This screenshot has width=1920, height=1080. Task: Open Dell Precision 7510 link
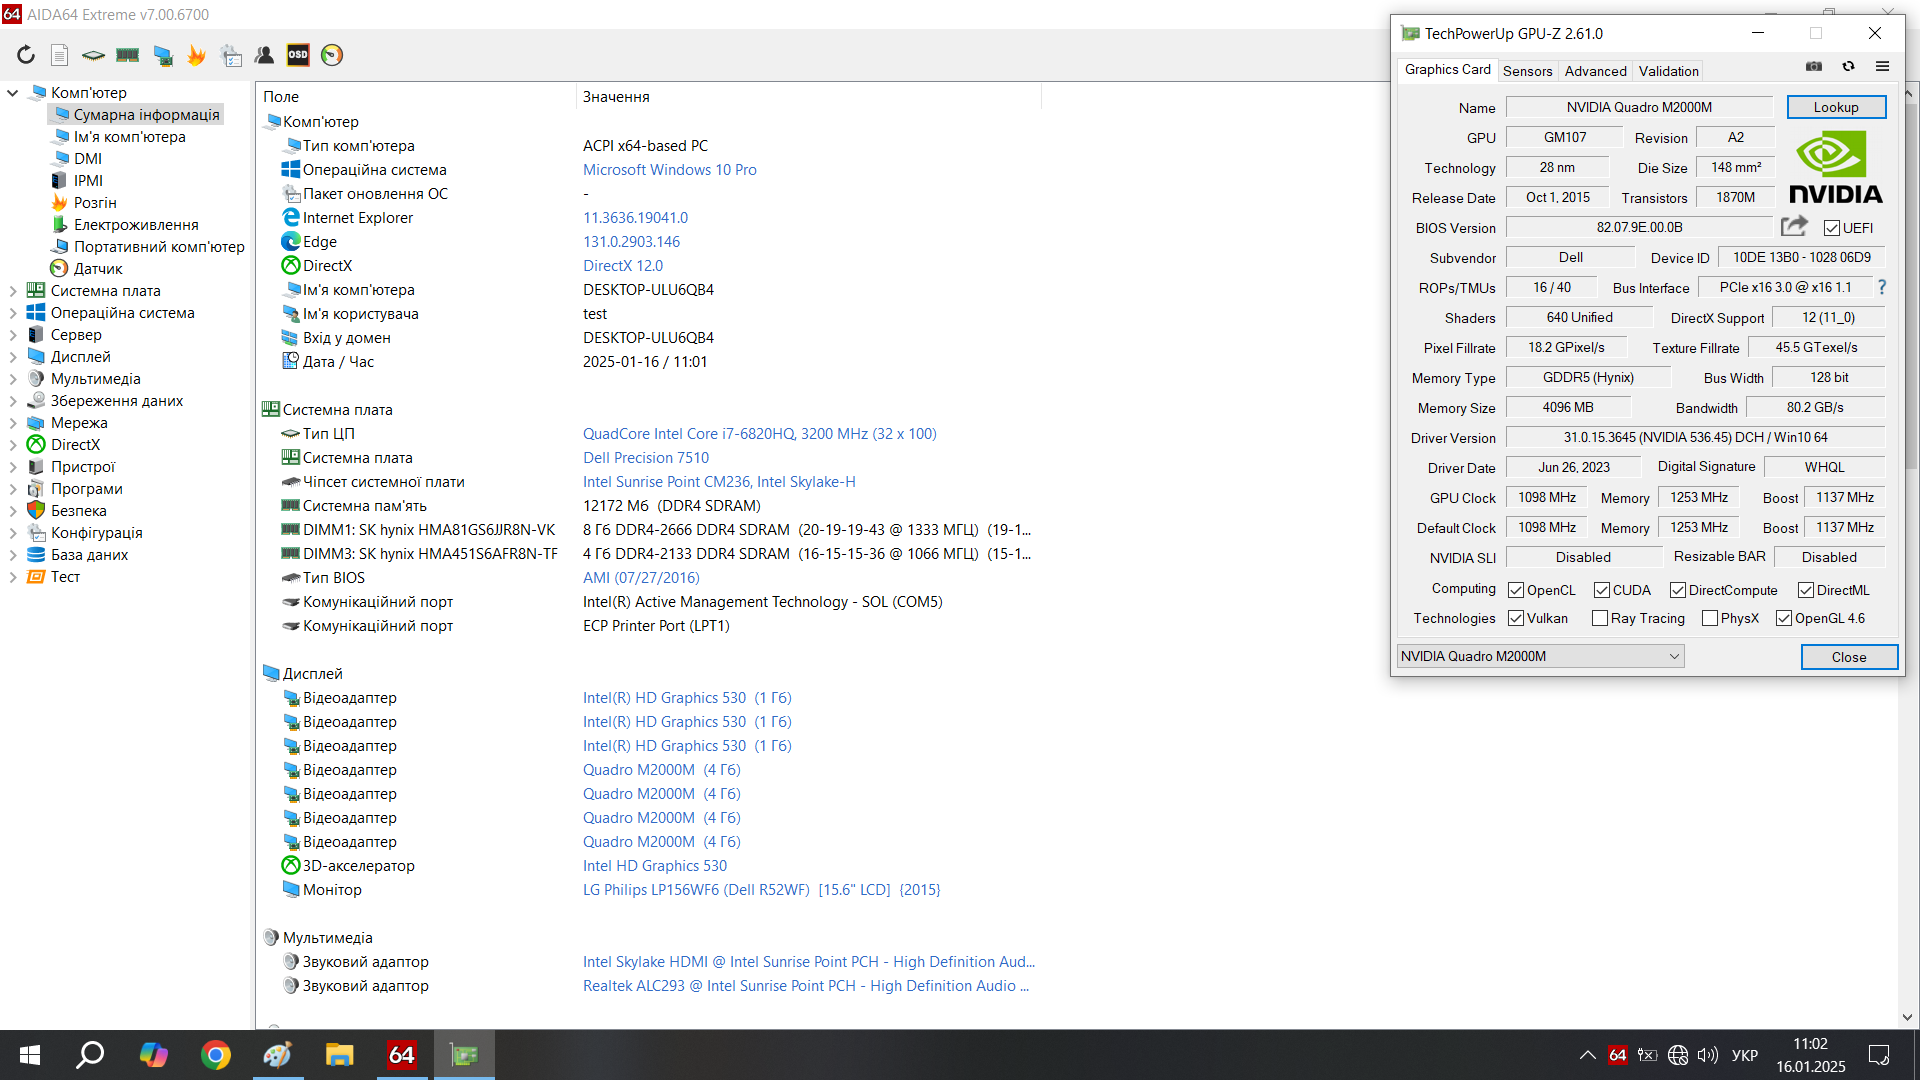(646, 458)
